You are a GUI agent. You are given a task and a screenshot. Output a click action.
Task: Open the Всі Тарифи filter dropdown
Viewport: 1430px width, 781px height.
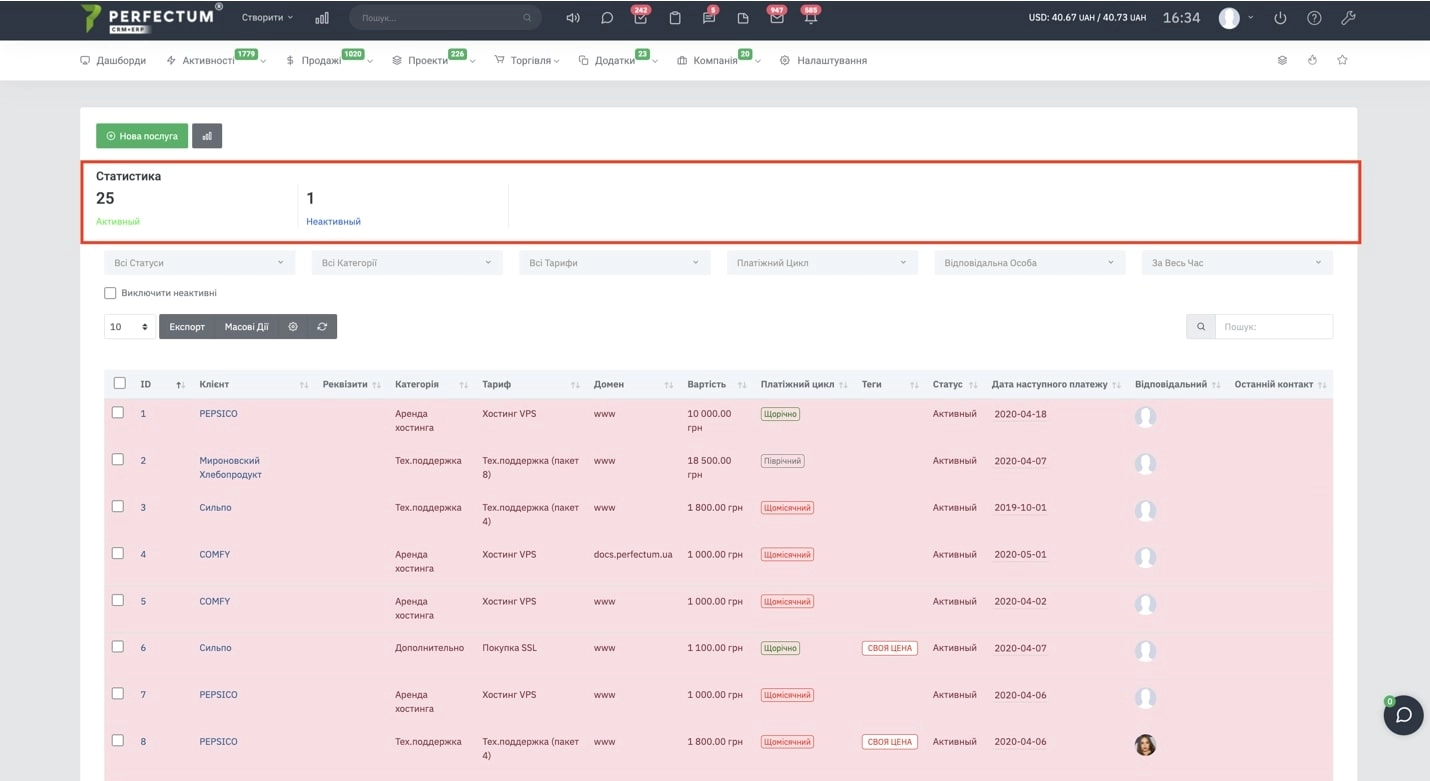[x=614, y=263]
